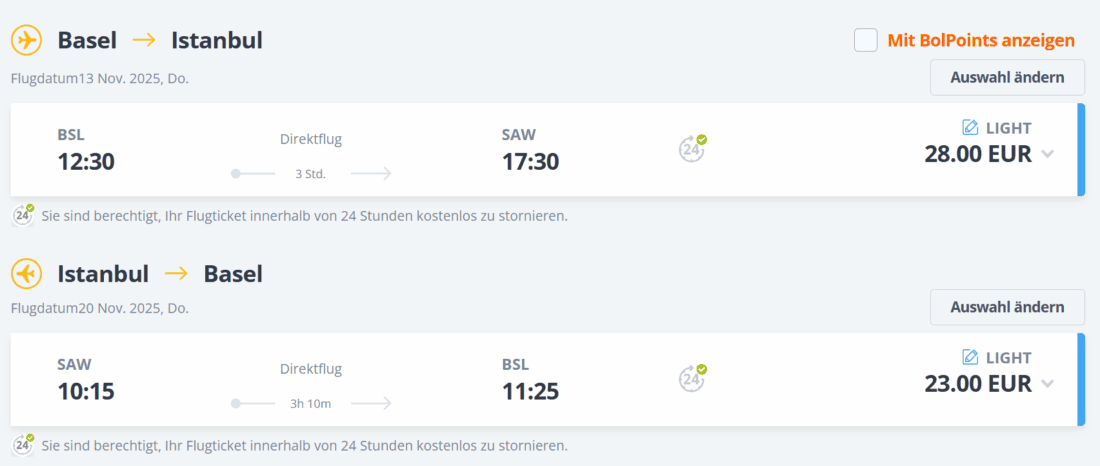Enable the Mit BolPoints anzeigen checkbox
1100x466 pixels.
tap(866, 41)
